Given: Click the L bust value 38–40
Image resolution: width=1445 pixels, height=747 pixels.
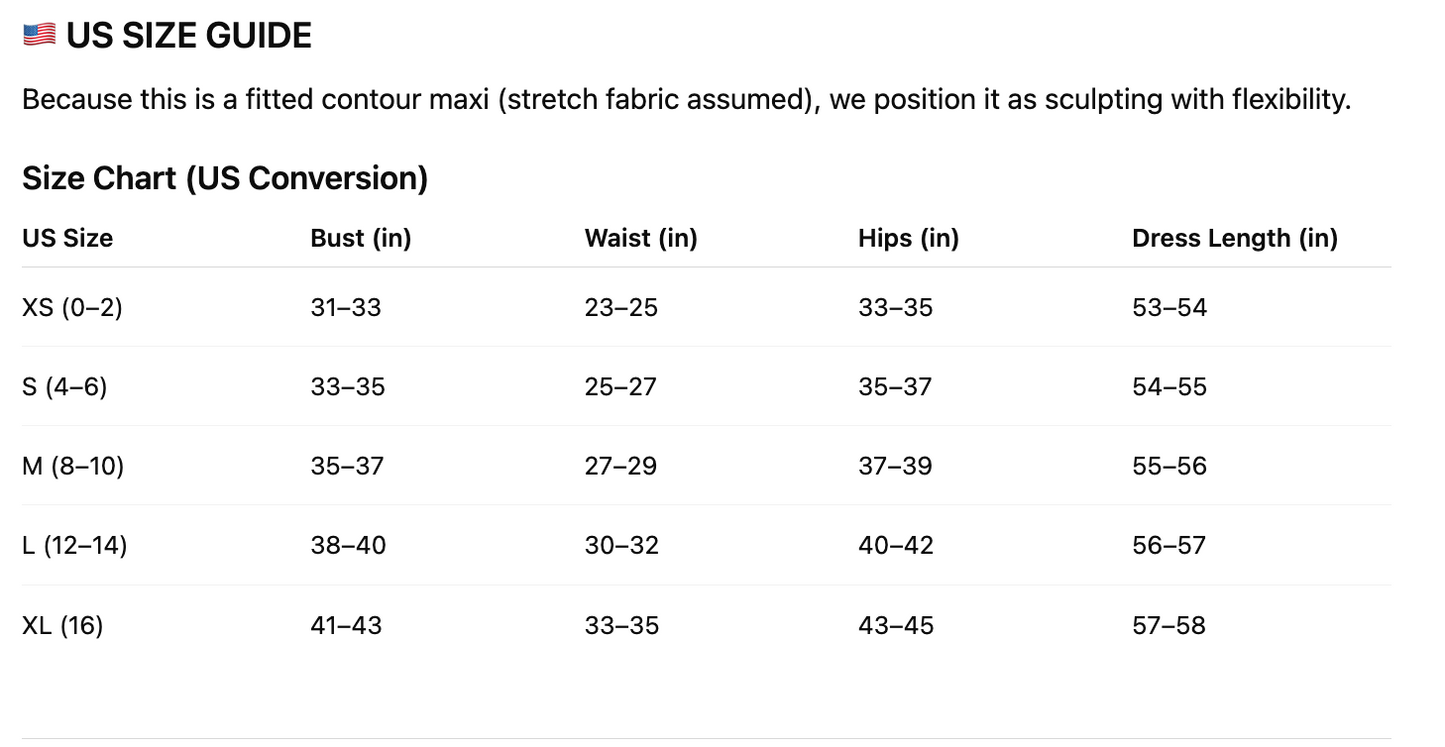Looking at the screenshot, I should [x=347, y=545].
